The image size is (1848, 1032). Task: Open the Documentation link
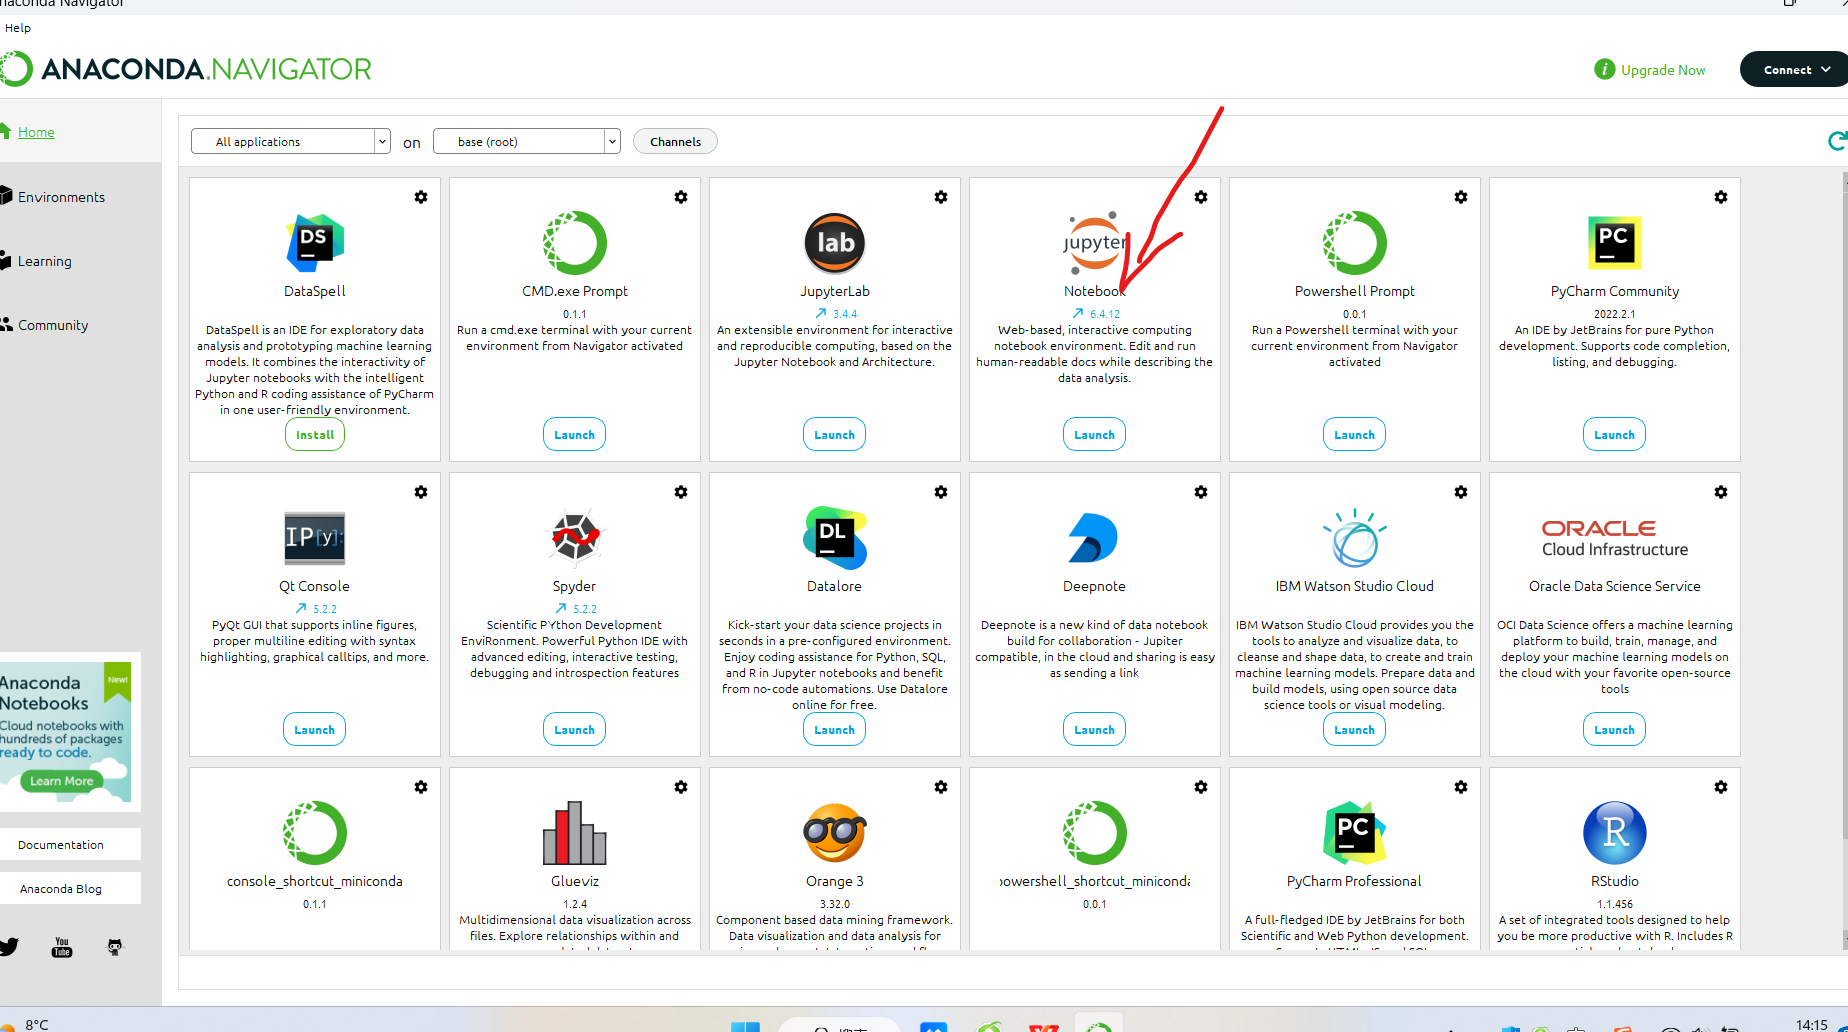61,844
